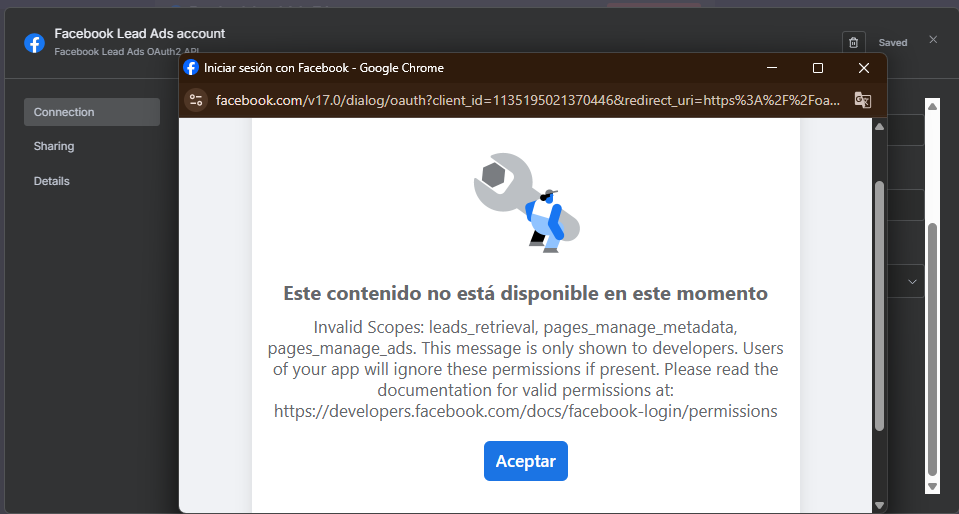The width and height of the screenshot is (959, 514).
Task: Minimize the Iniciar sesión con Facebook window
Action: tap(772, 68)
